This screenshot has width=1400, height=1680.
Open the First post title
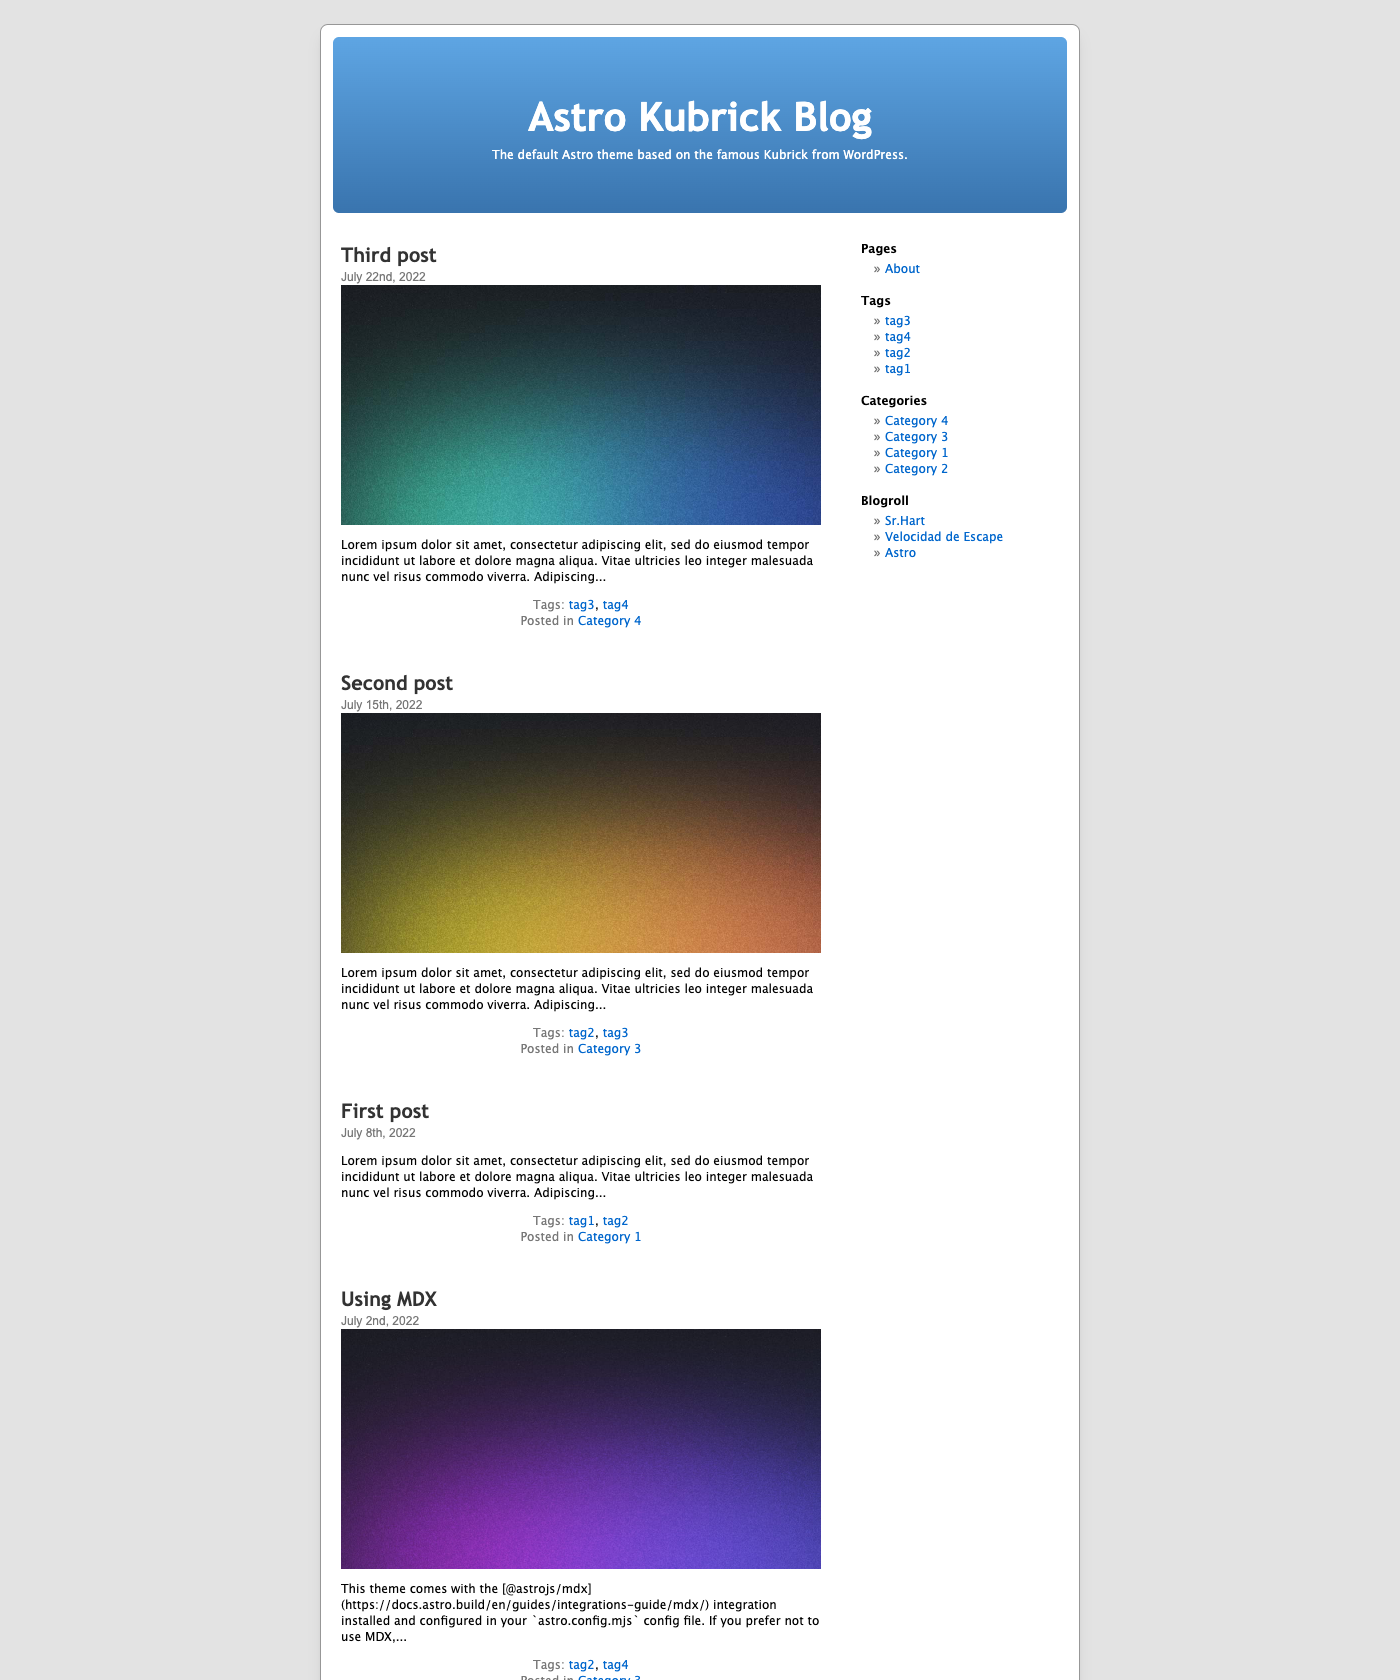pos(384,1111)
